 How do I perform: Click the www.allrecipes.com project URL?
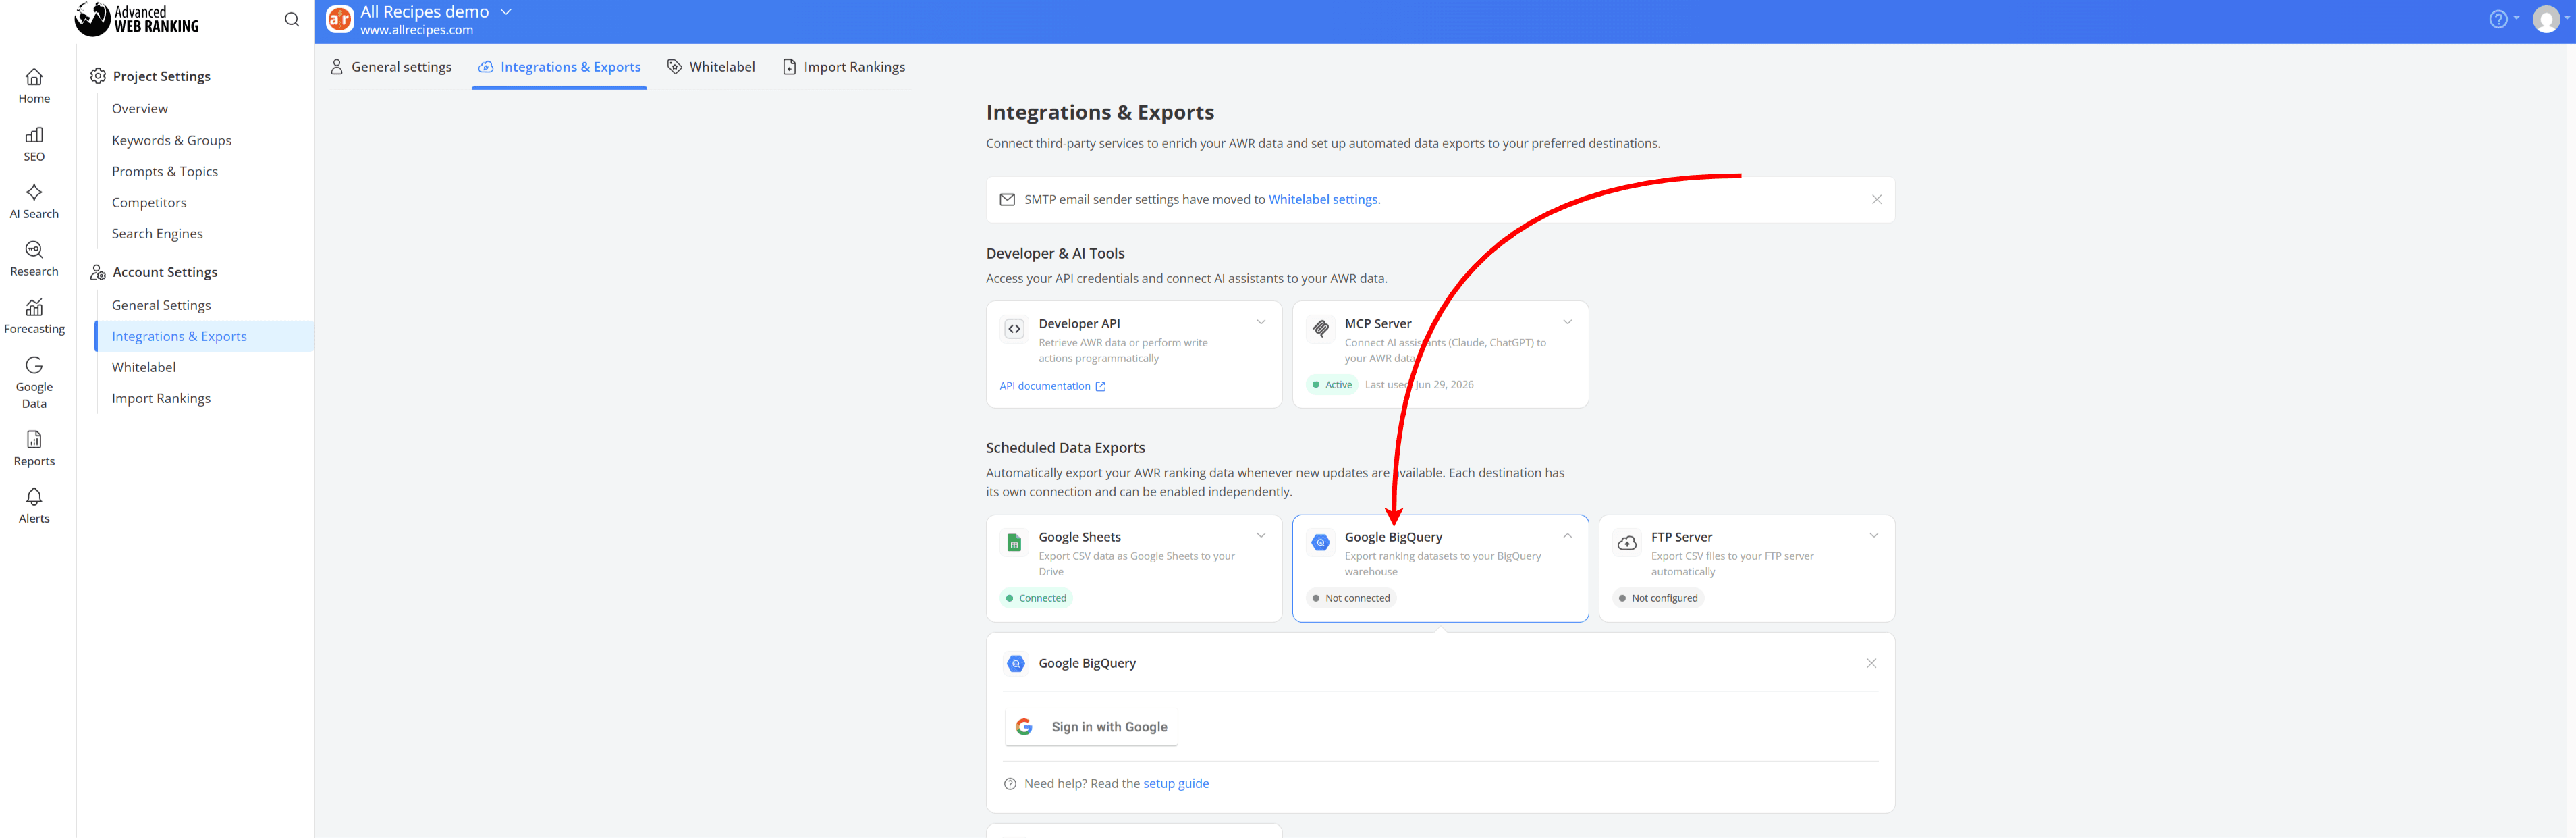coord(417,31)
